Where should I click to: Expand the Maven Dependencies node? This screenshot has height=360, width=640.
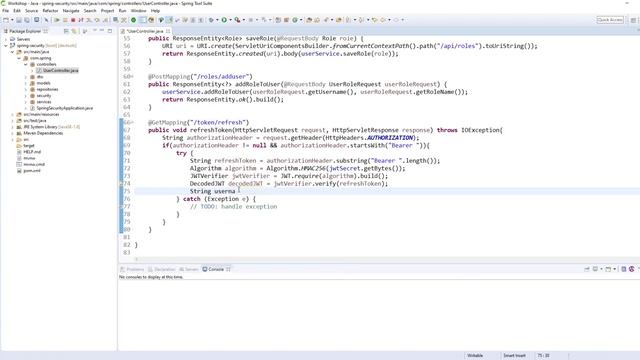pos(13,133)
